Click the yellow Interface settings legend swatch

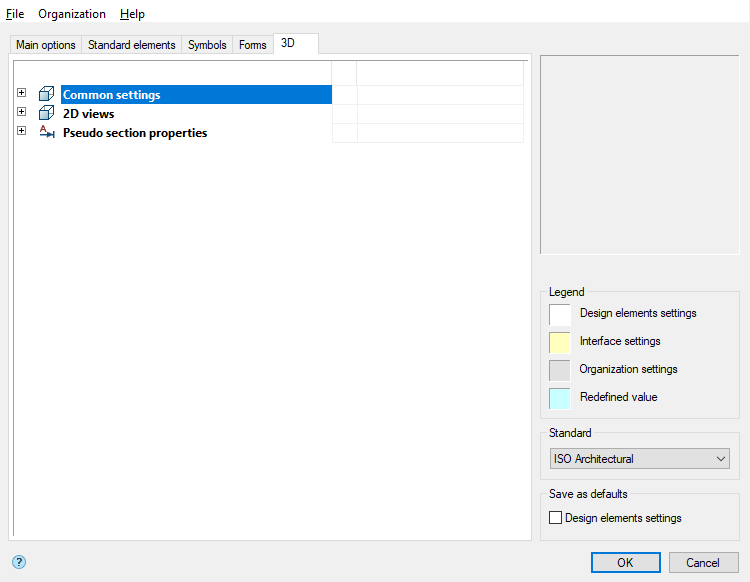[x=560, y=342]
